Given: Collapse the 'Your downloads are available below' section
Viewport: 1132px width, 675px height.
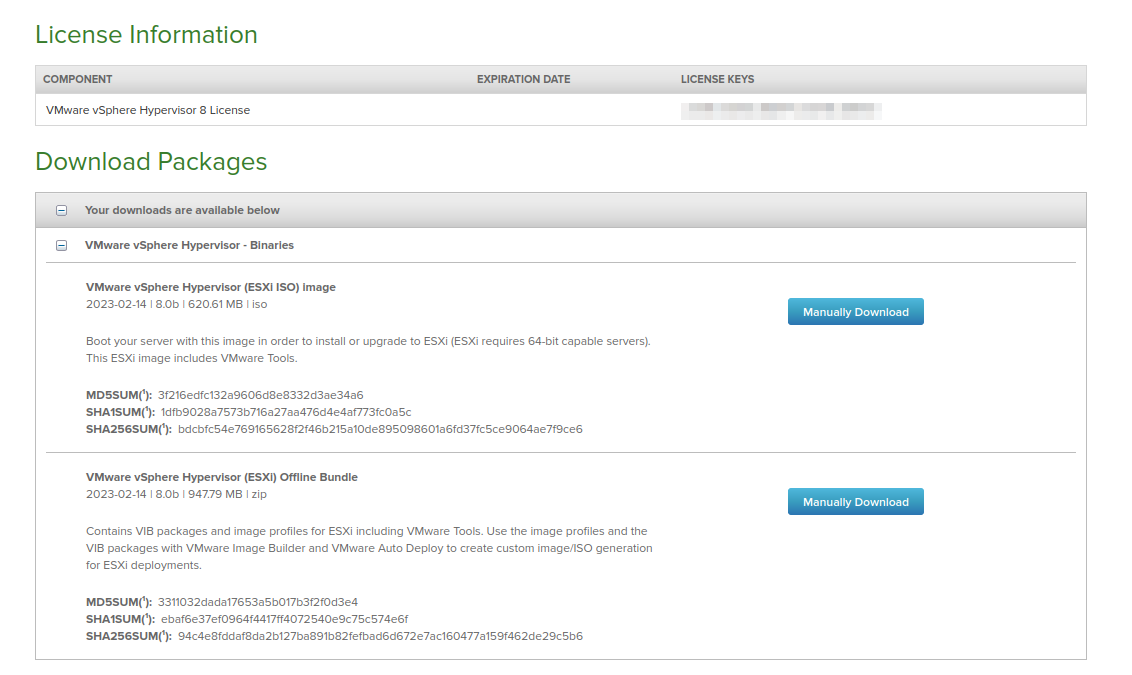Looking at the screenshot, I should [x=61, y=211].
